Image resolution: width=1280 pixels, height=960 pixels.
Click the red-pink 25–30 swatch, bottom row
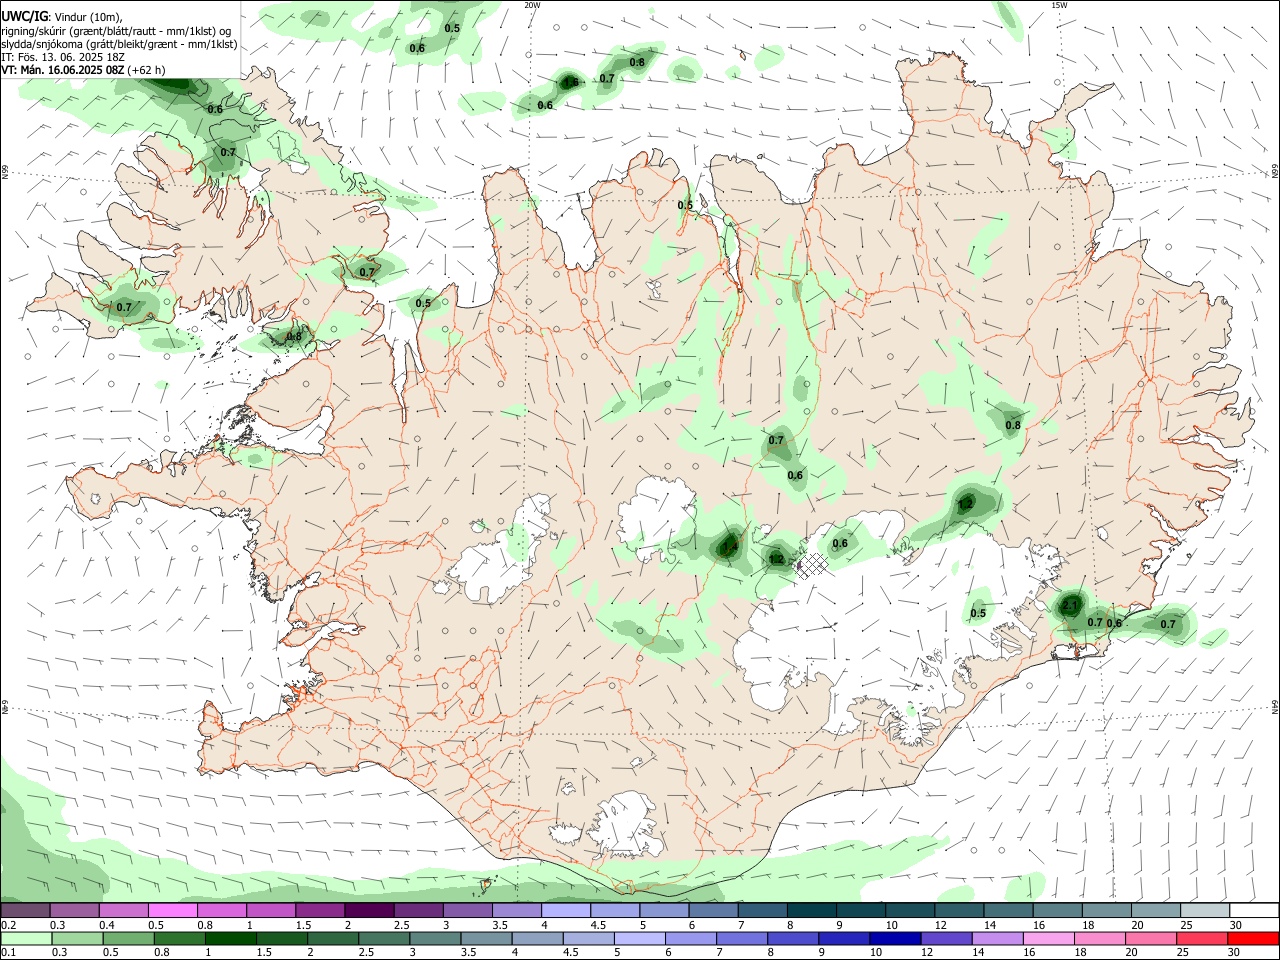[1201, 938]
